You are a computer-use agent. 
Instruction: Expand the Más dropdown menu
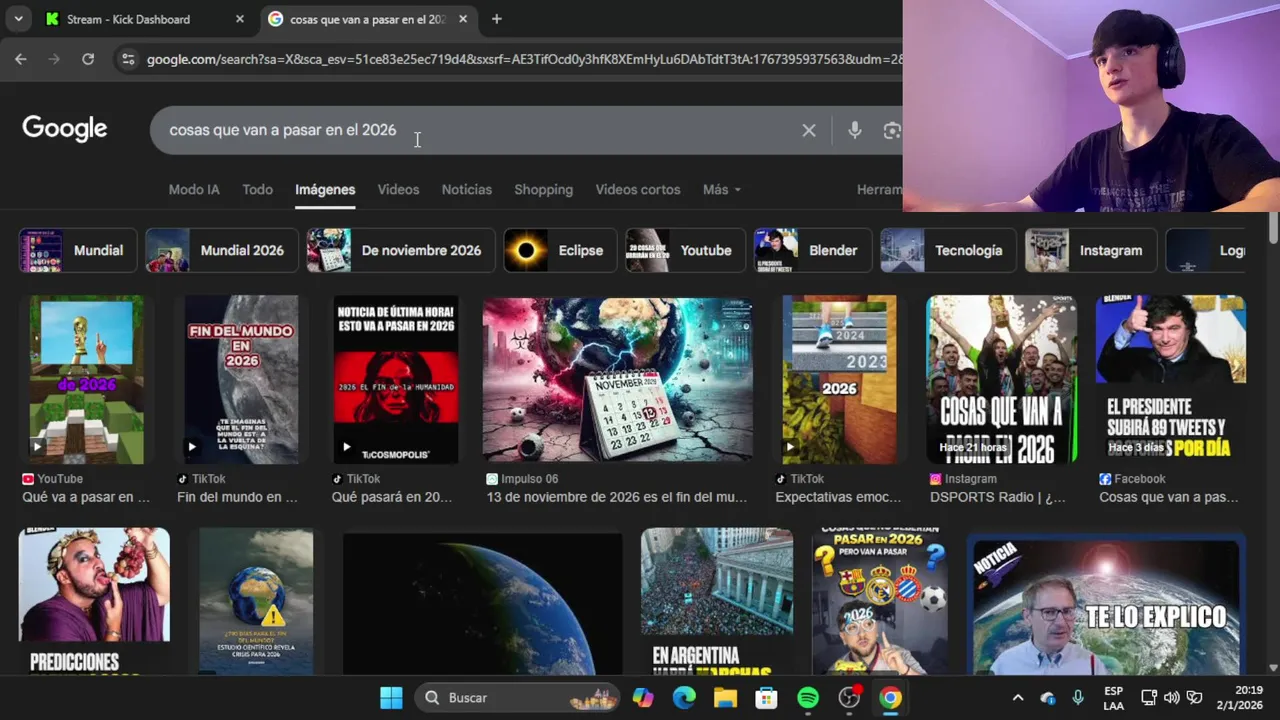[722, 189]
